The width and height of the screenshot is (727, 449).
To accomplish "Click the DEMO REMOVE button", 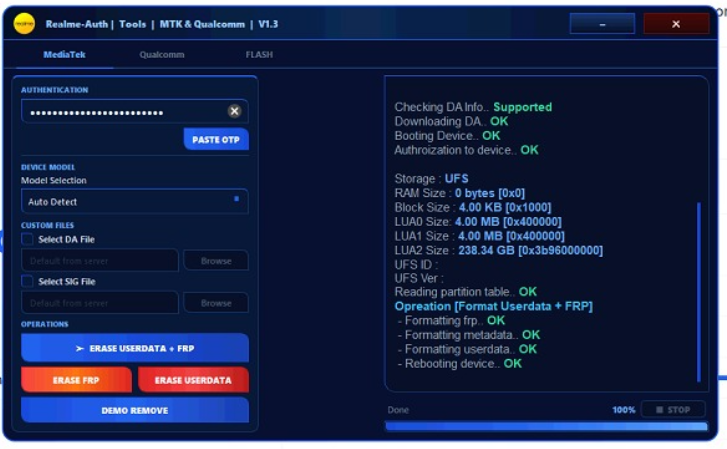I will pos(135,410).
